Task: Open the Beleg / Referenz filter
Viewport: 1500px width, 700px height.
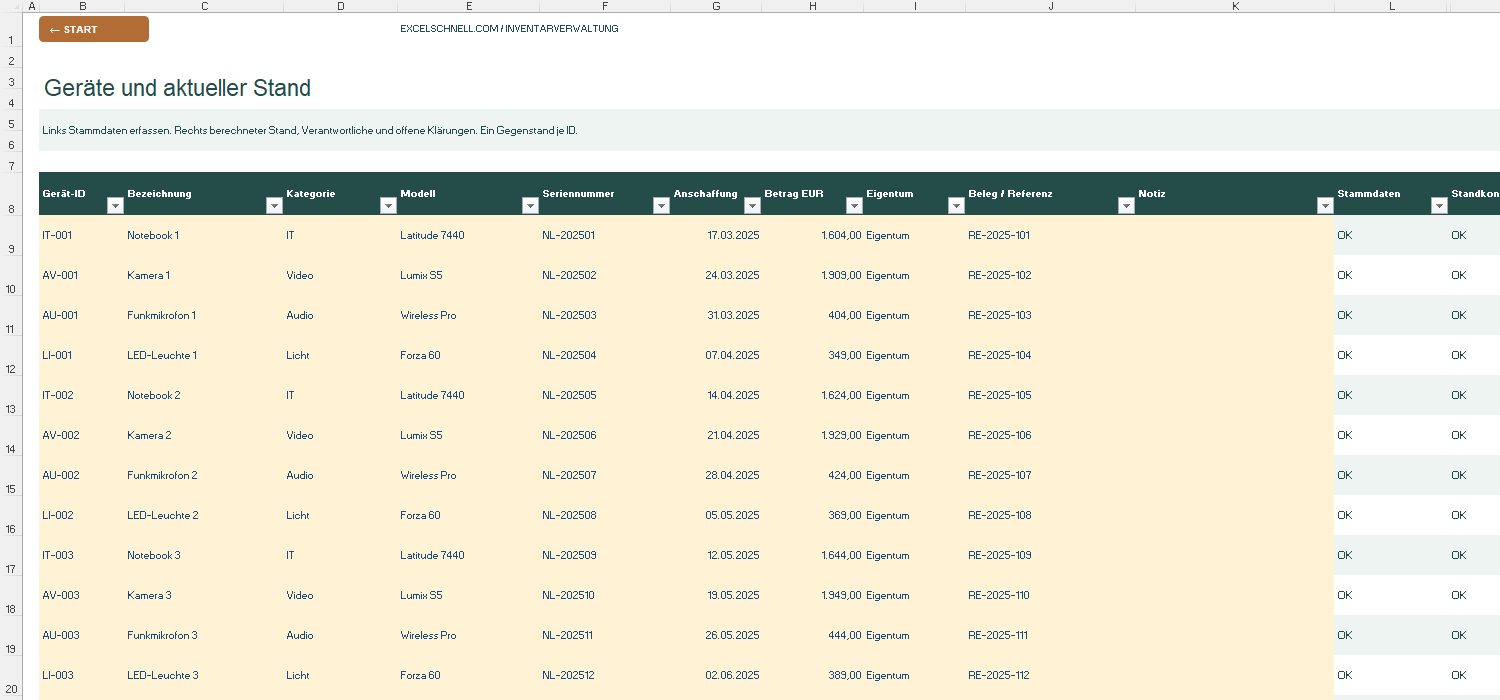Action: [x=1126, y=205]
